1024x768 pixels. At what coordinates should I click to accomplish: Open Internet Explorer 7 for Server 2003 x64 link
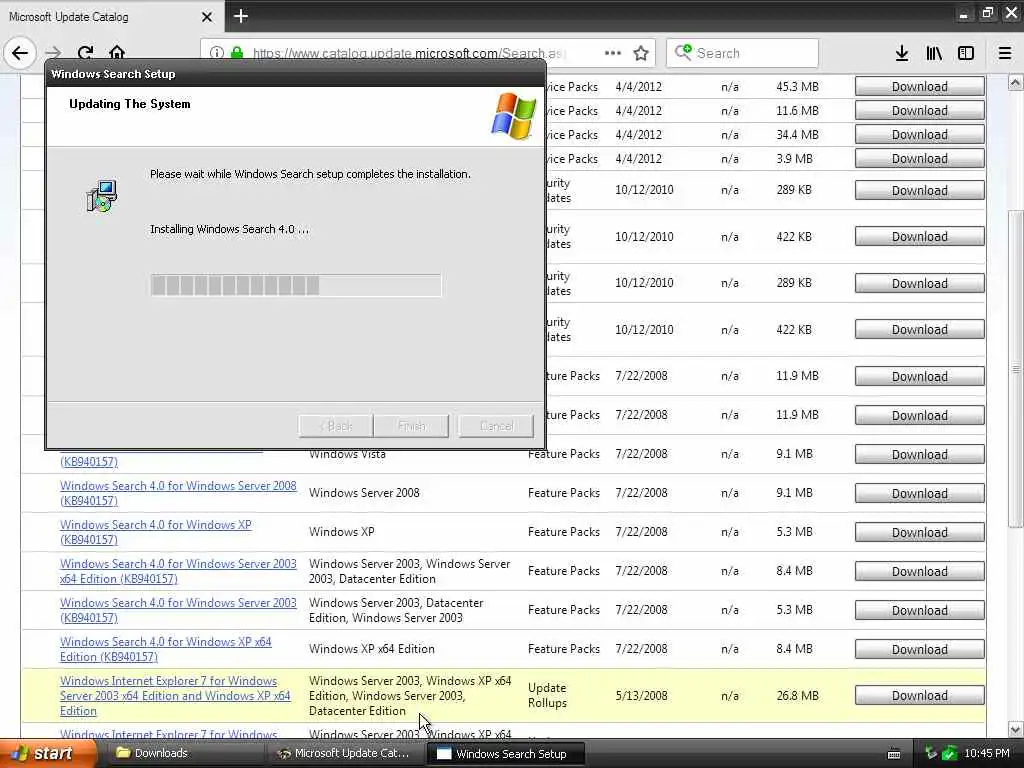(x=175, y=696)
